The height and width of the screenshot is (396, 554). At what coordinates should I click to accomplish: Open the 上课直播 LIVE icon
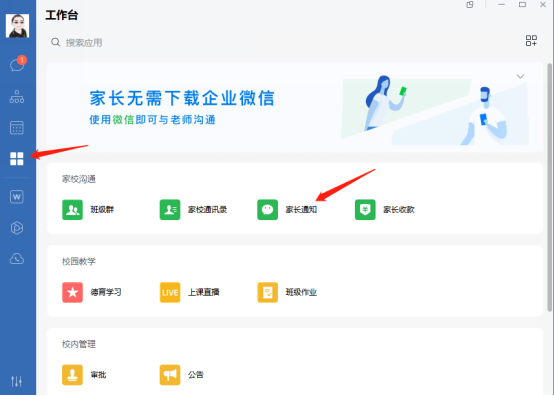[x=170, y=292]
